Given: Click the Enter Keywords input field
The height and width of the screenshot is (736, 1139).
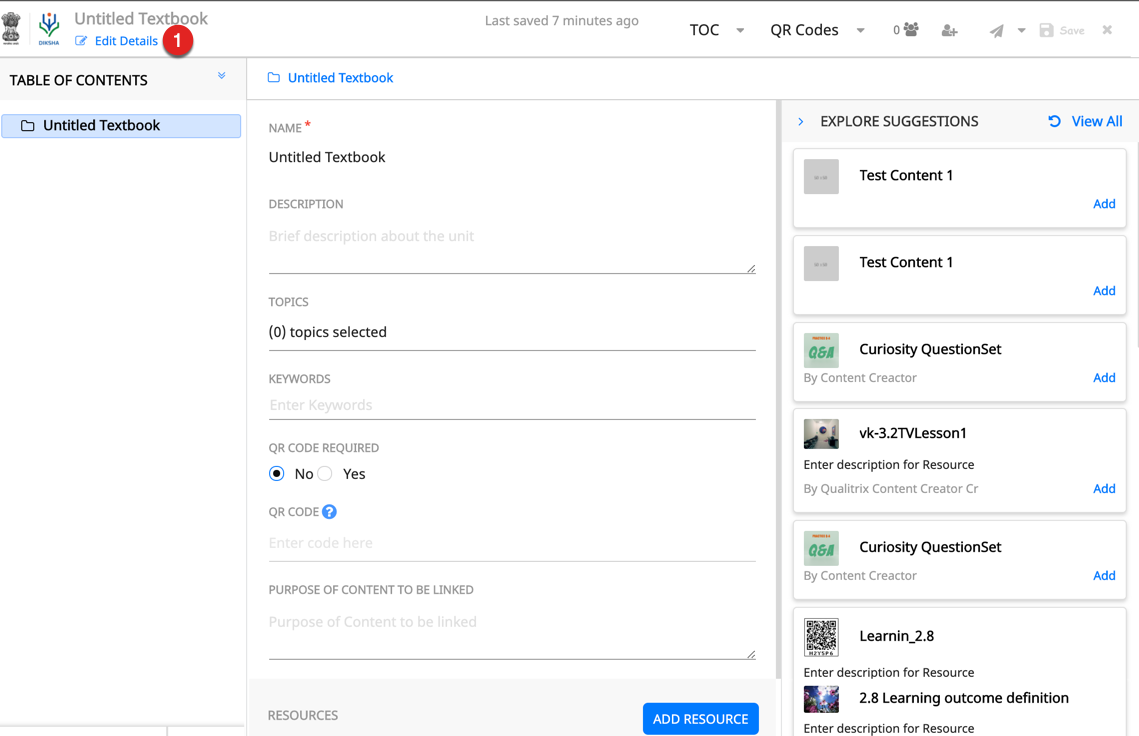Looking at the screenshot, I should coord(511,405).
